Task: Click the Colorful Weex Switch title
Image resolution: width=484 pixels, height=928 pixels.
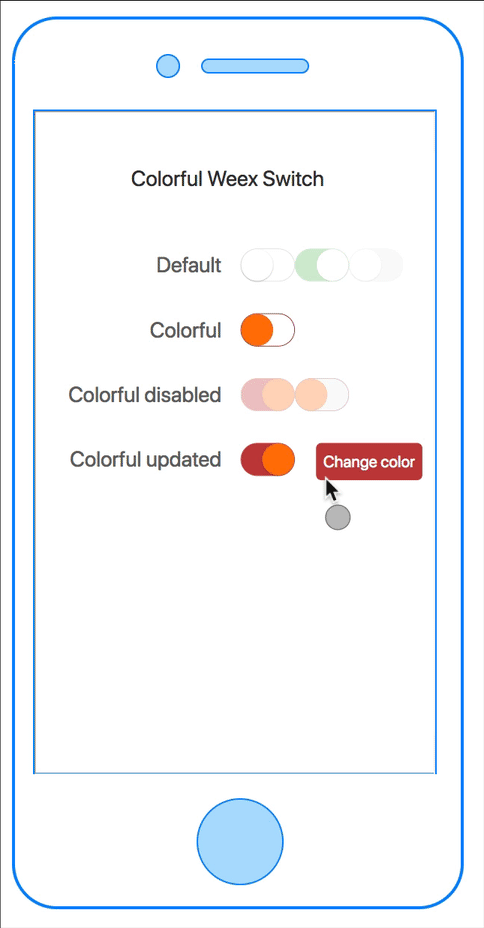Action: [x=227, y=179]
